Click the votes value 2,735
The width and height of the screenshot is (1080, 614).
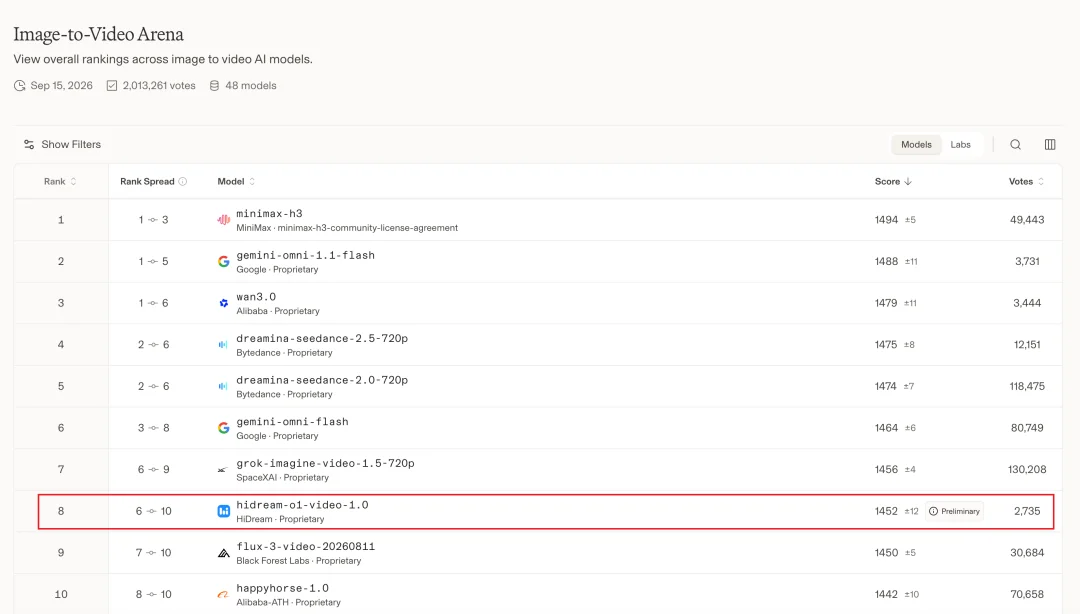point(1026,511)
